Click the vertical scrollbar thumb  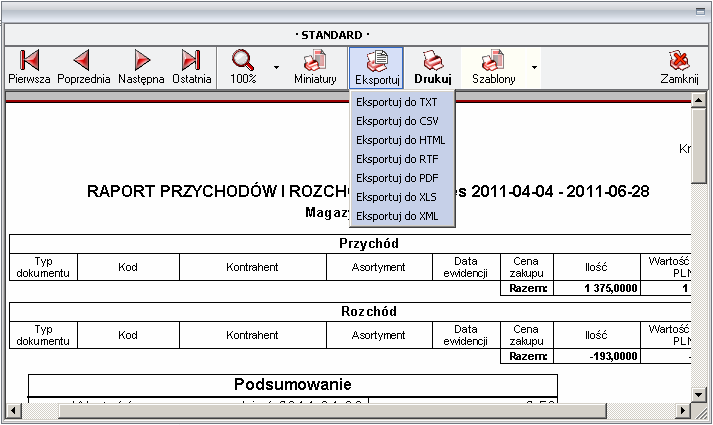click(x=698, y=145)
